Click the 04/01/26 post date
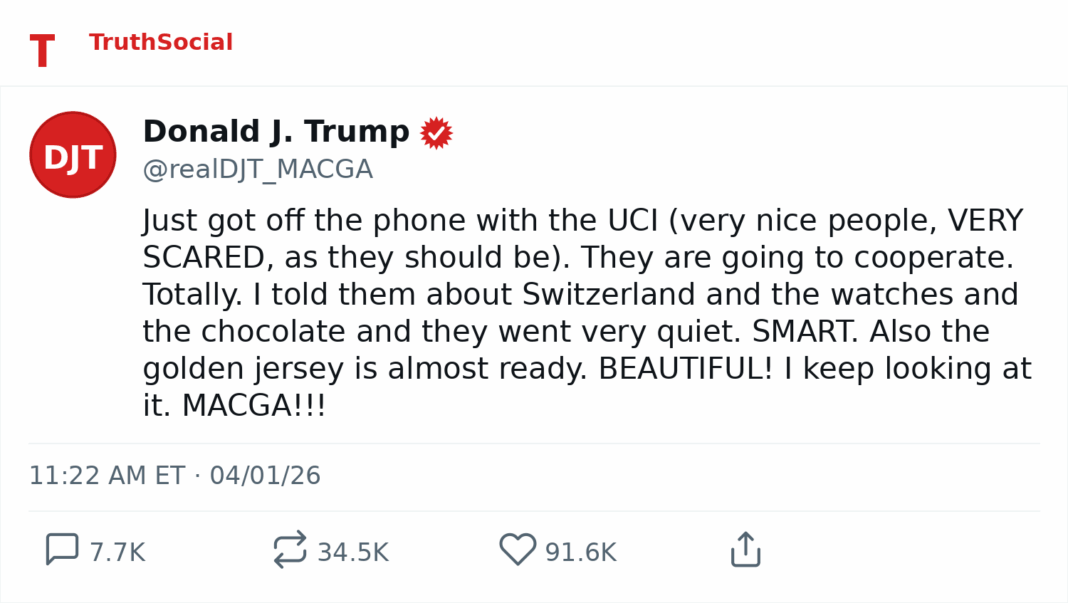The width and height of the screenshot is (1068, 603). (265, 475)
